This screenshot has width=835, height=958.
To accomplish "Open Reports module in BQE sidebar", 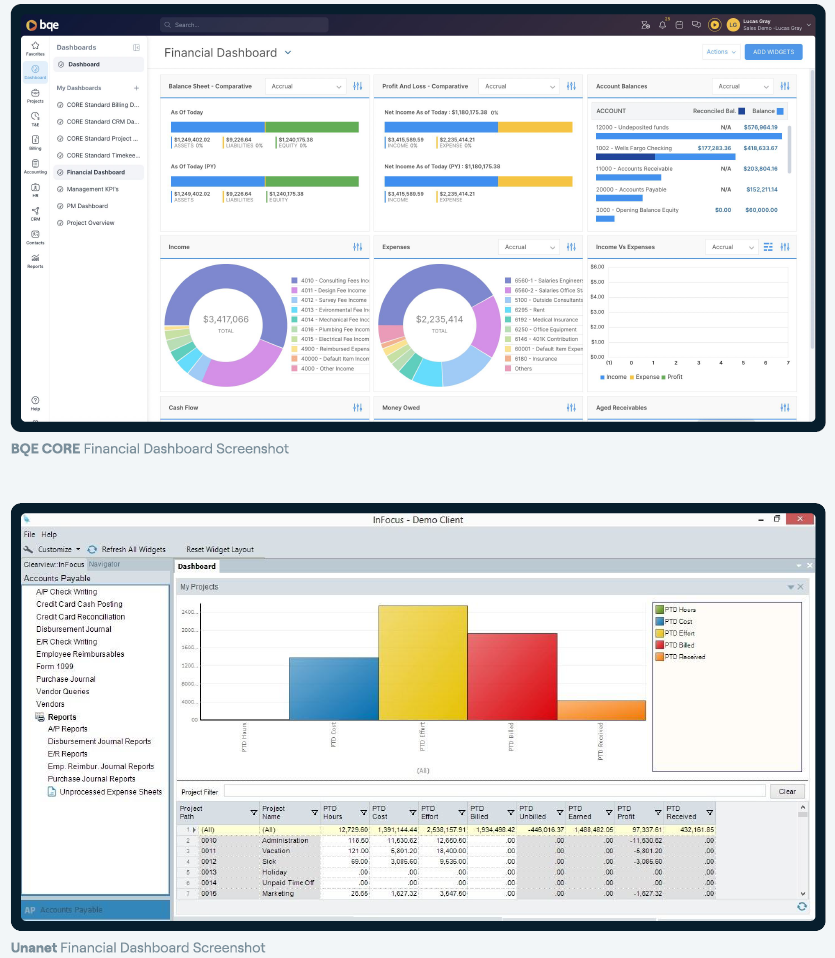I will click(35, 261).
